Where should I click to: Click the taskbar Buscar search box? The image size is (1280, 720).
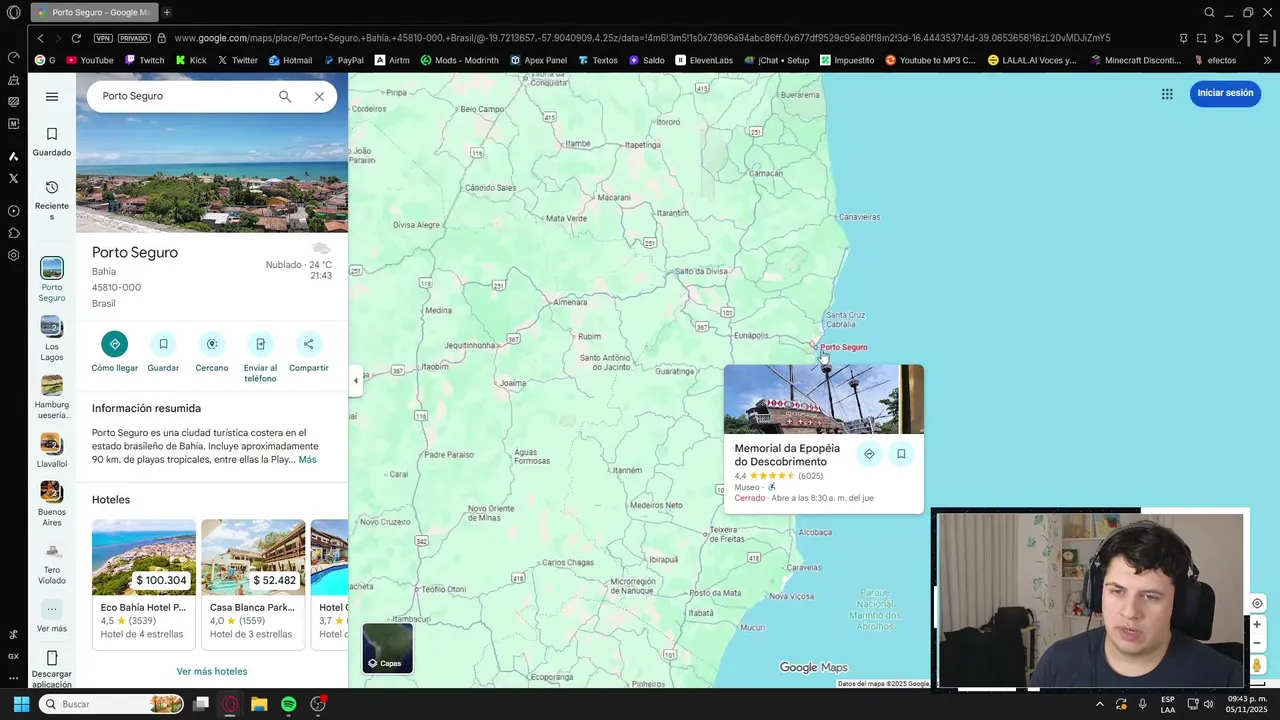pyautogui.click(x=112, y=704)
